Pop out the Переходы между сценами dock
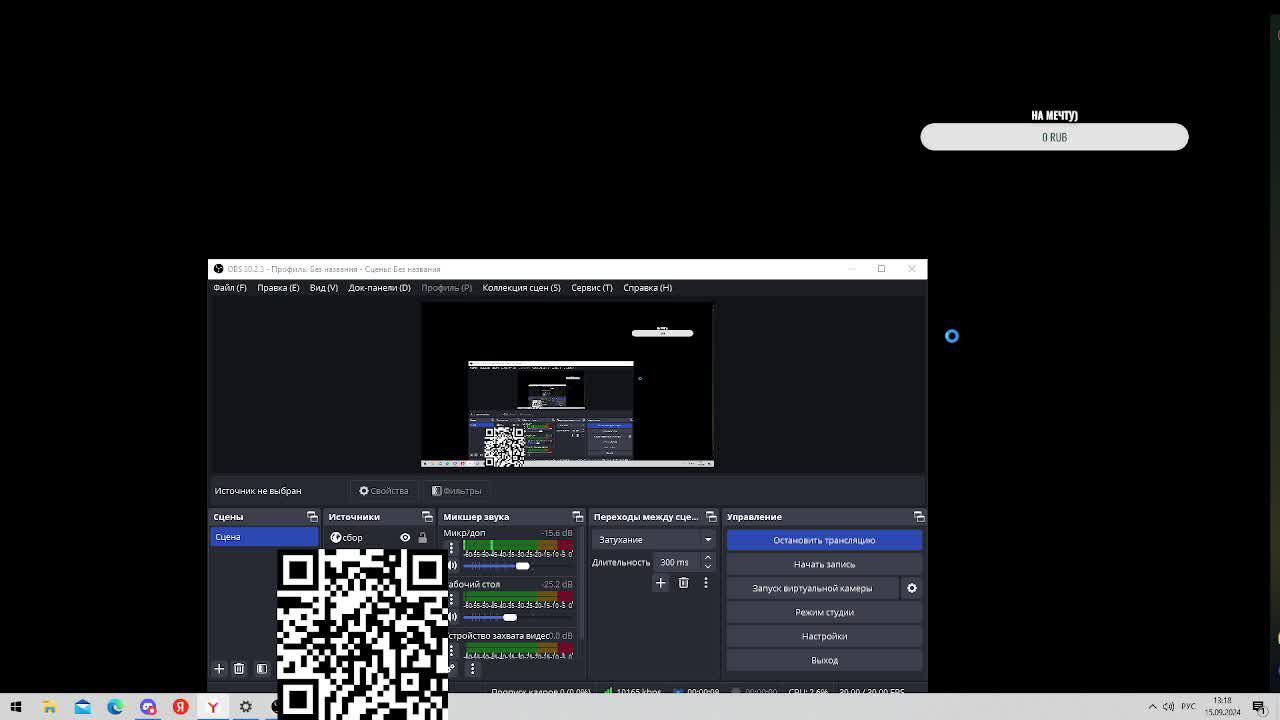 [x=711, y=517]
